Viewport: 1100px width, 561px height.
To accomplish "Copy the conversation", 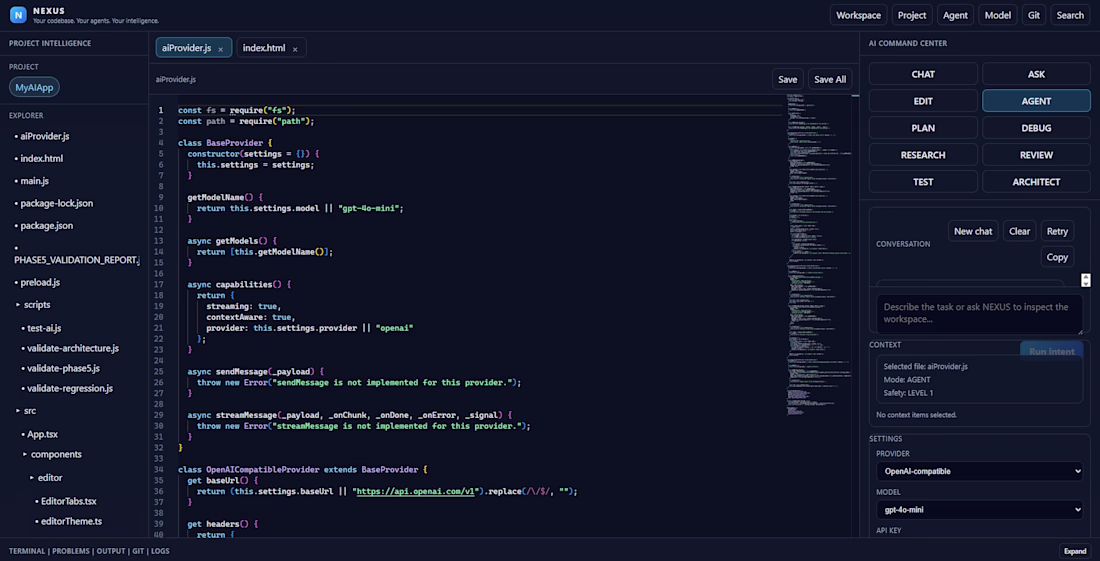I will click(x=1057, y=257).
